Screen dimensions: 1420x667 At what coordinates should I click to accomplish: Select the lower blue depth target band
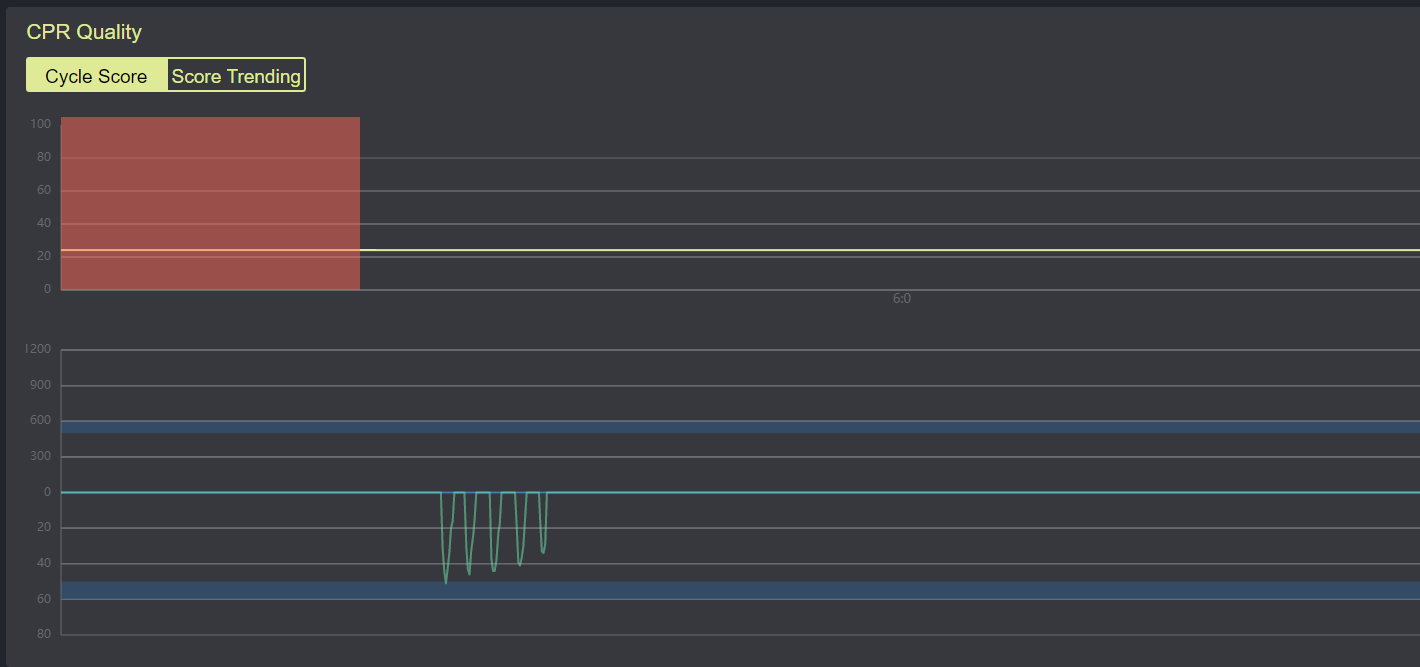[x=740, y=590]
